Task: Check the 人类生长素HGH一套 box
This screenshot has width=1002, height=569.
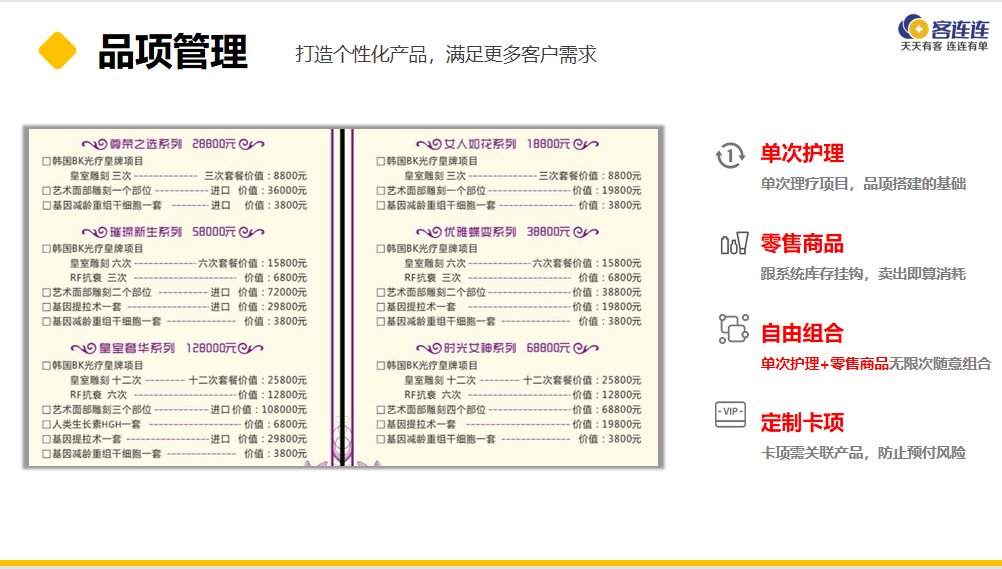Action: [x=46, y=425]
